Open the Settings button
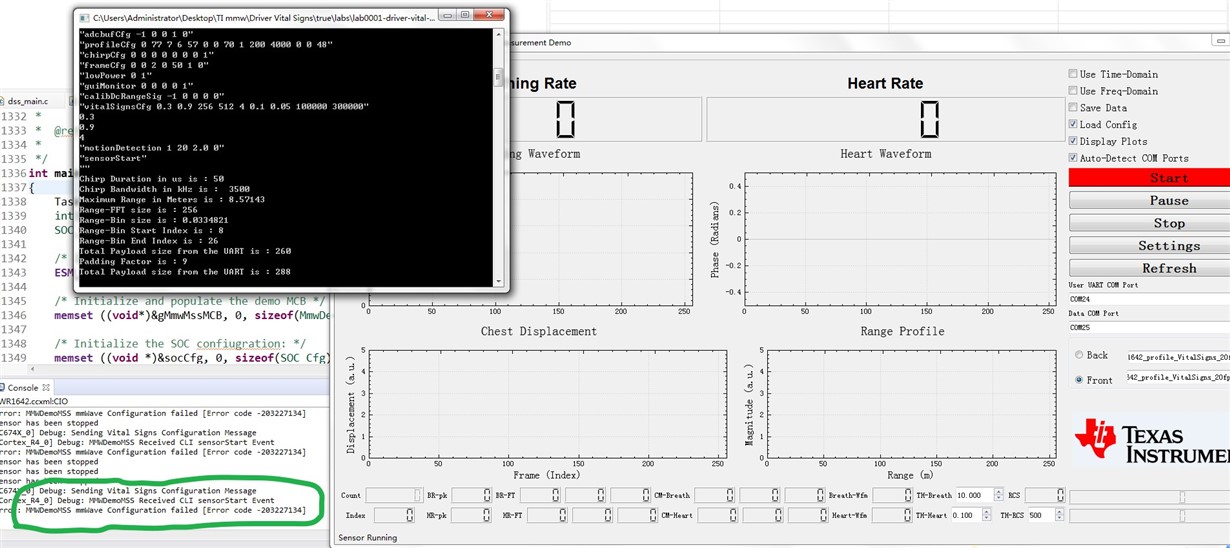Viewport: 1230px width, 548px height. pos(1150,246)
